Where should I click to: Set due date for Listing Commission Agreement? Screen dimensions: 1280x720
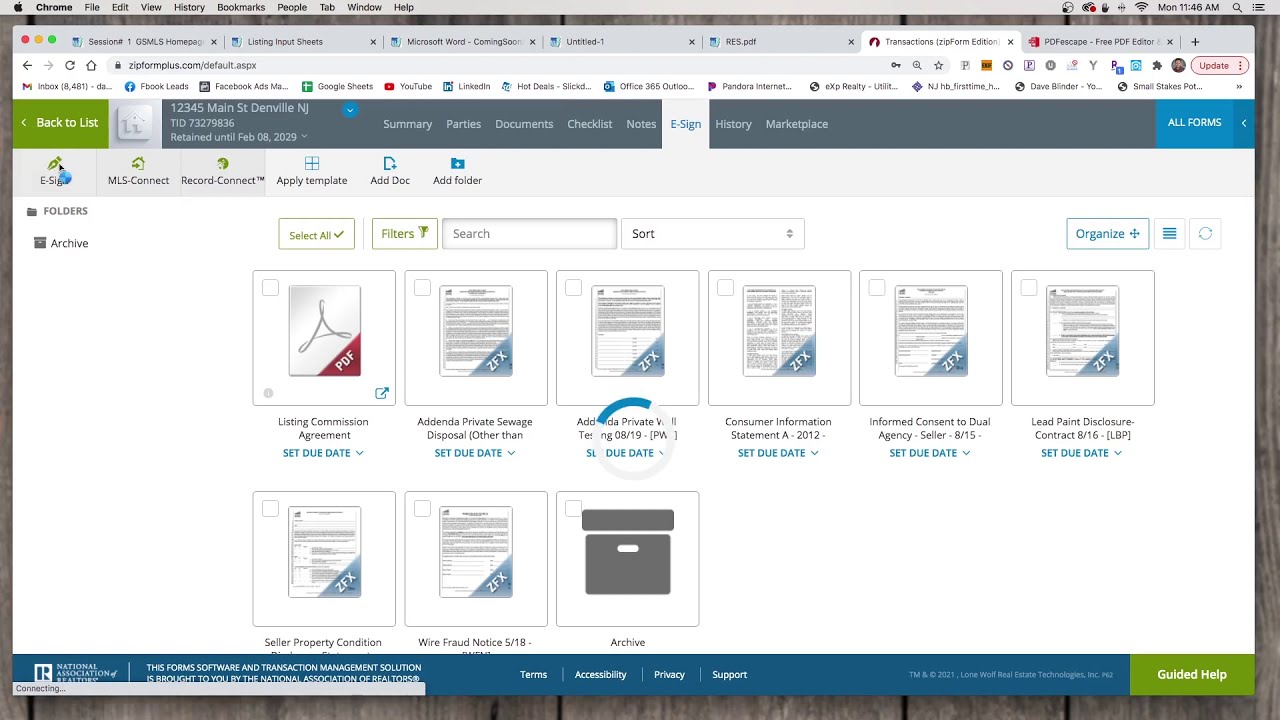[323, 453]
